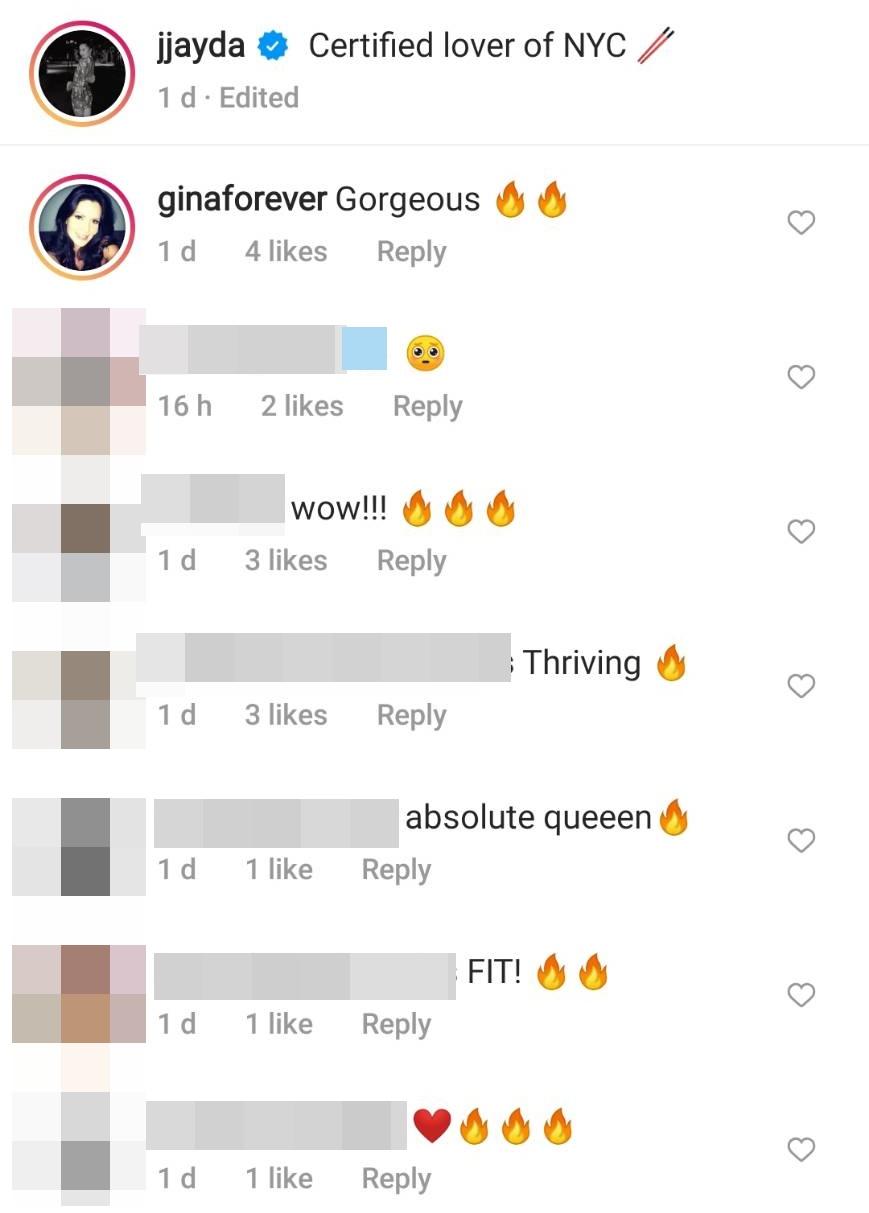This screenshot has height=1213, width=869.
Task: Reply to the "FIT!" comment
Action: [x=396, y=1024]
